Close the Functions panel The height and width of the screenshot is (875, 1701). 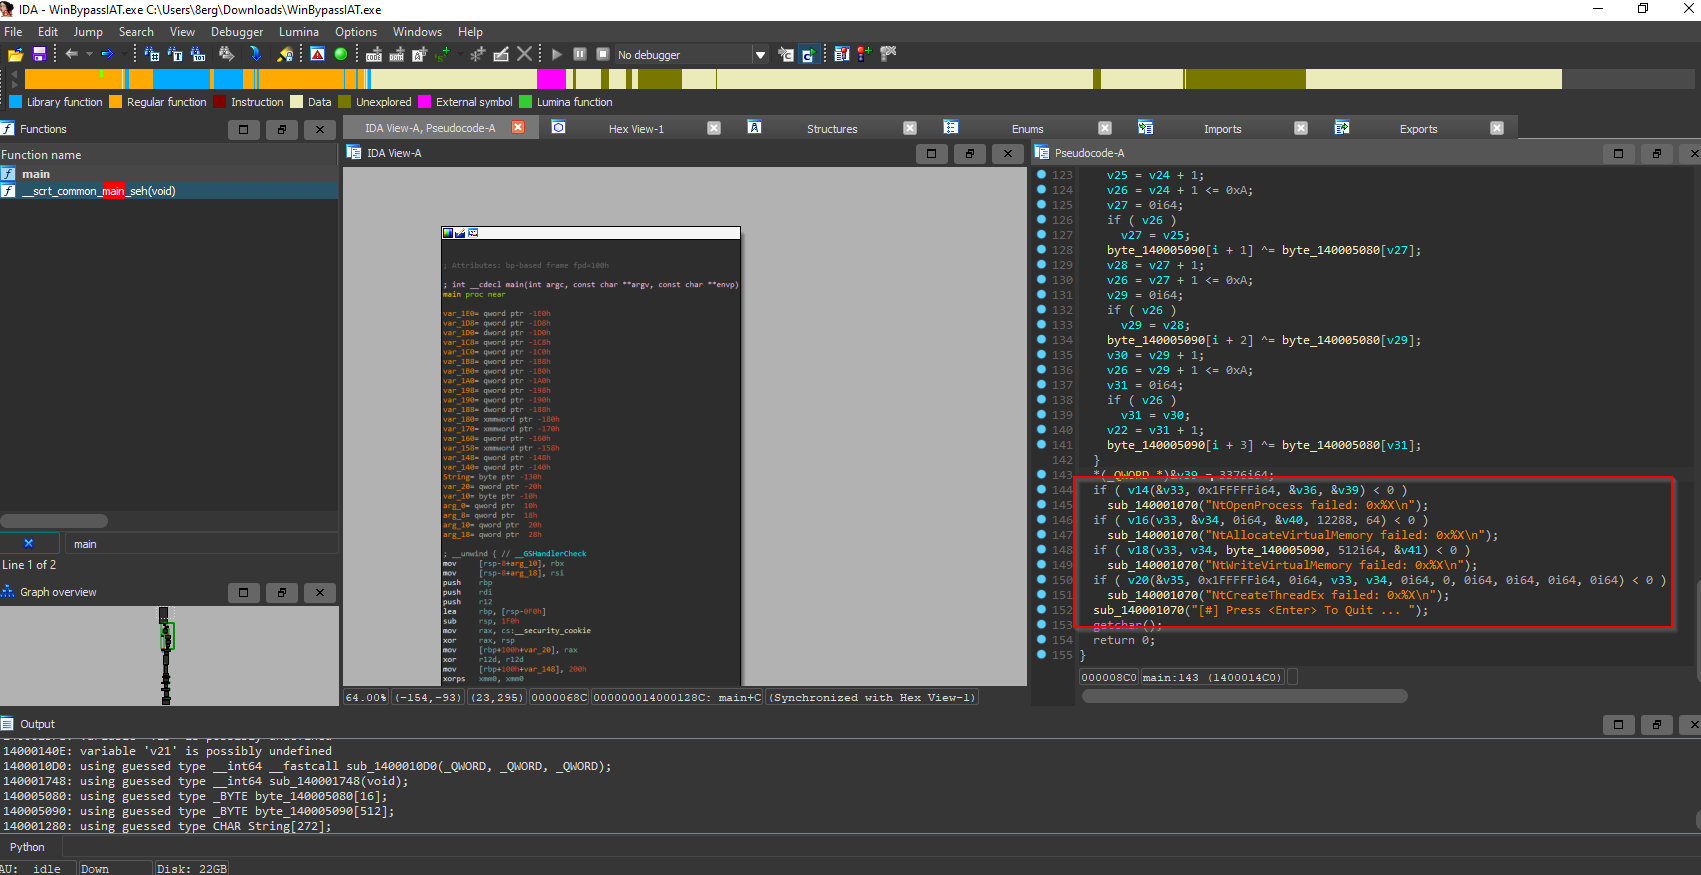tap(320, 129)
